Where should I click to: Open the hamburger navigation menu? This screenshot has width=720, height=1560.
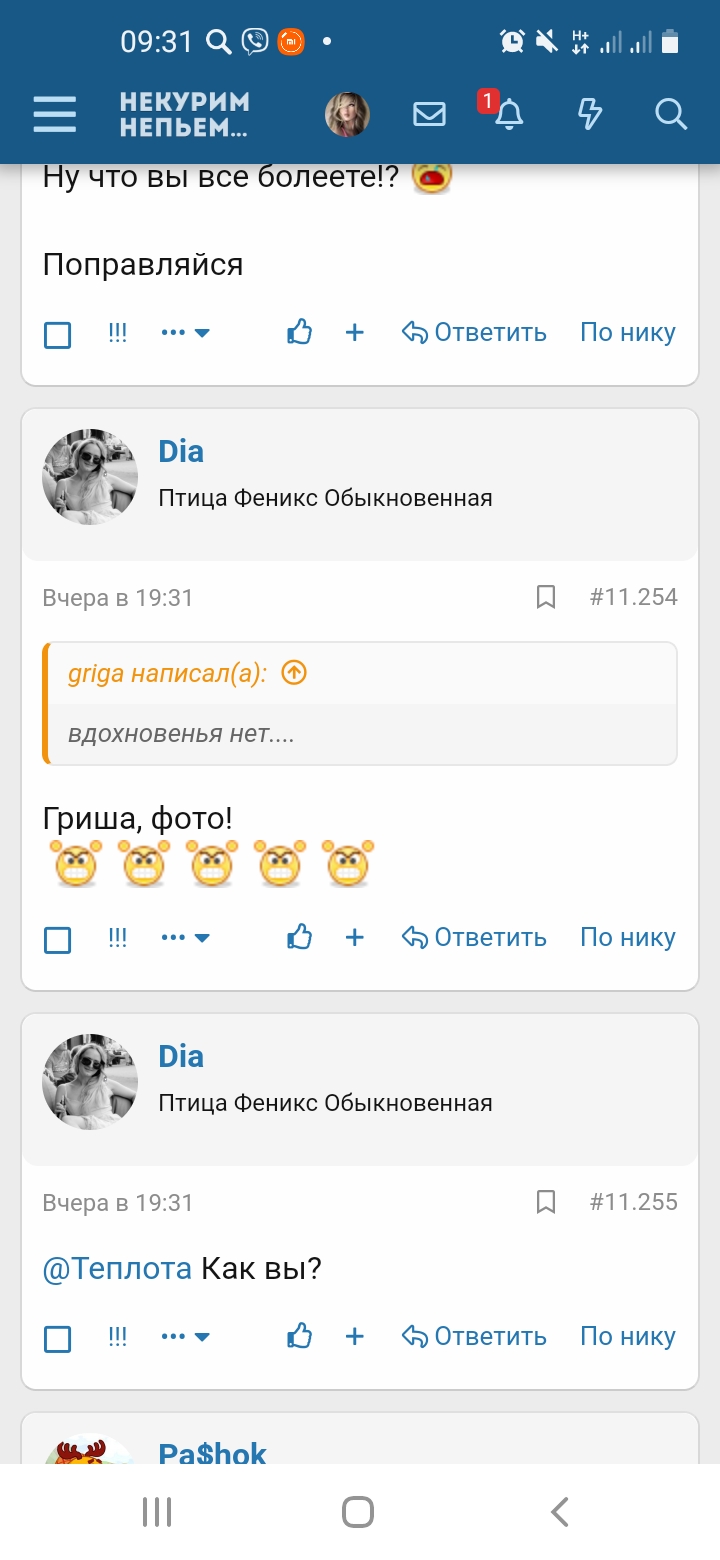[x=55, y=114]
